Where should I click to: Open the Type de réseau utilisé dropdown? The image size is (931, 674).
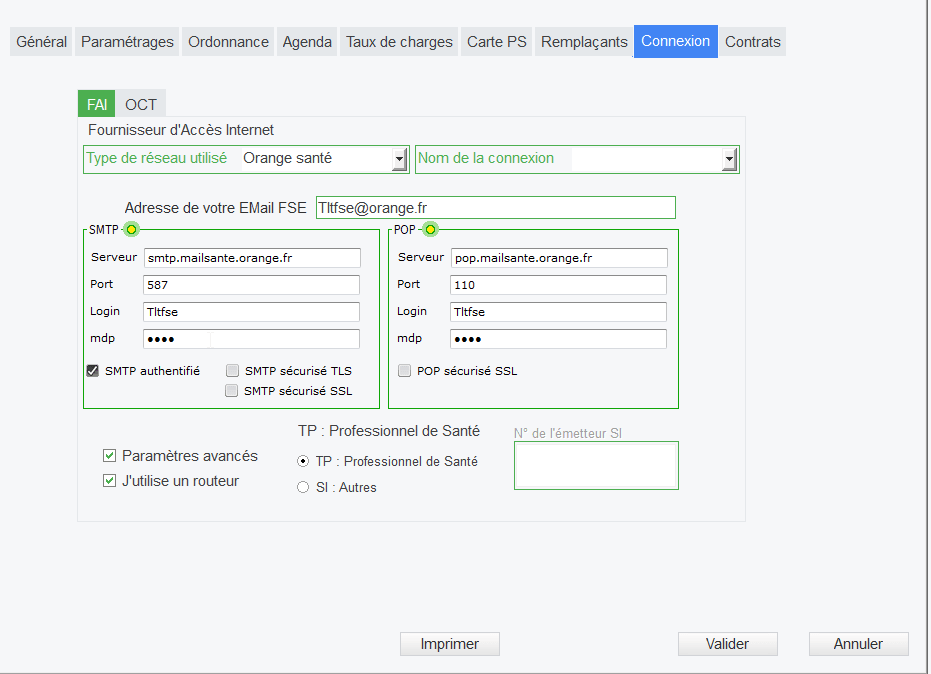(400, 159)
